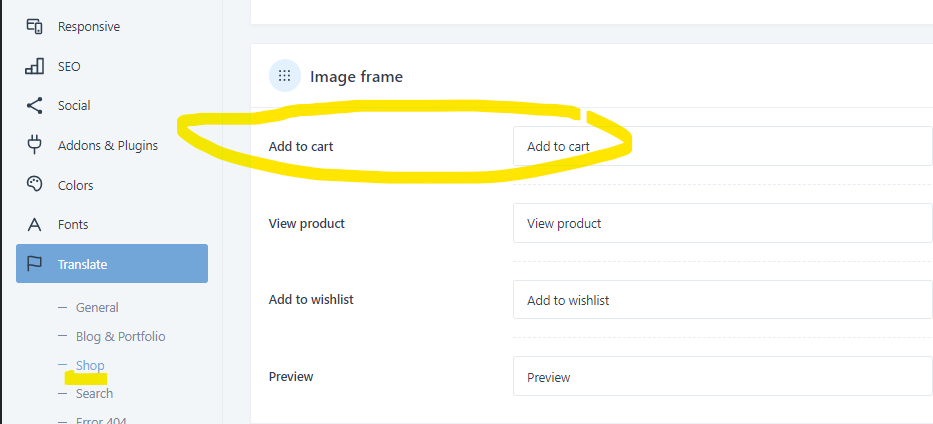Focus the Preview translation text field
933x424 pixels.
click(x=723, y=376)
